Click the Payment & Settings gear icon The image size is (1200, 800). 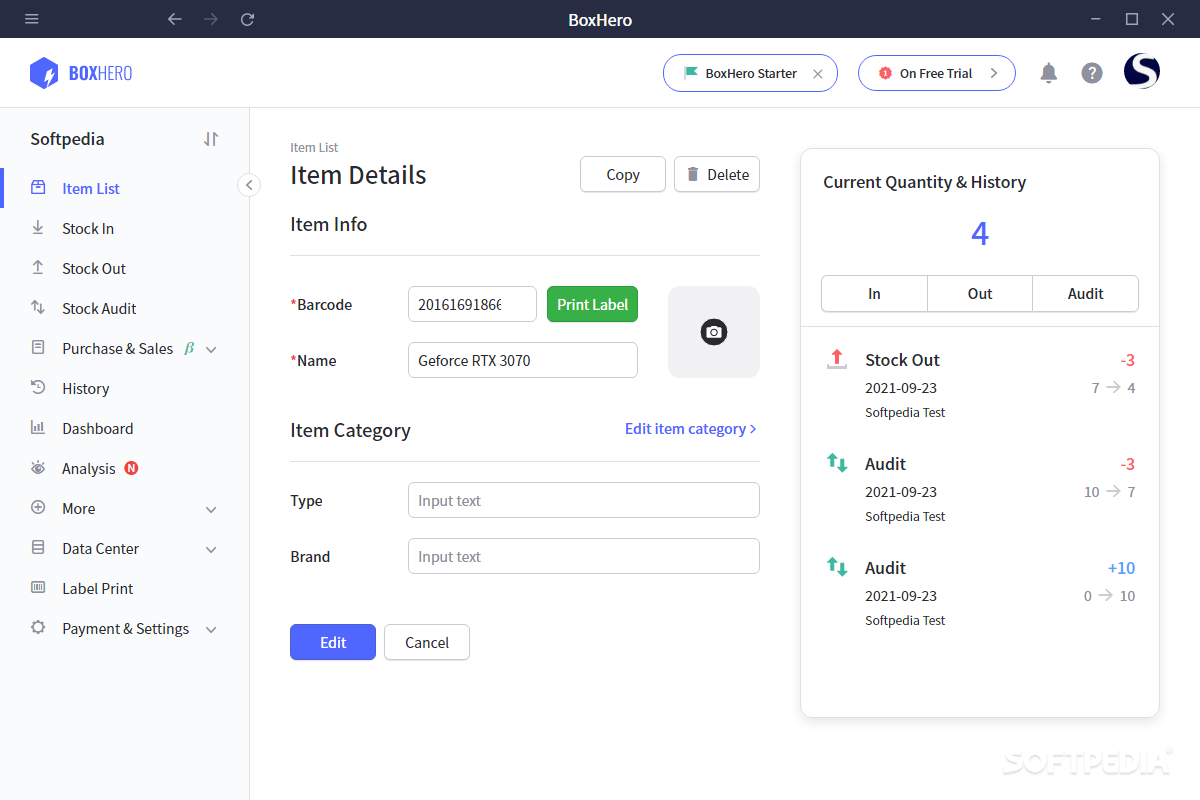point(38,627)
